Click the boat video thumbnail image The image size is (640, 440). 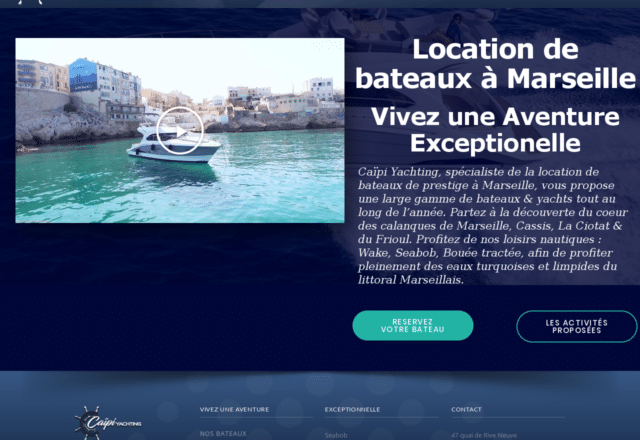click(x=180, y=130)
